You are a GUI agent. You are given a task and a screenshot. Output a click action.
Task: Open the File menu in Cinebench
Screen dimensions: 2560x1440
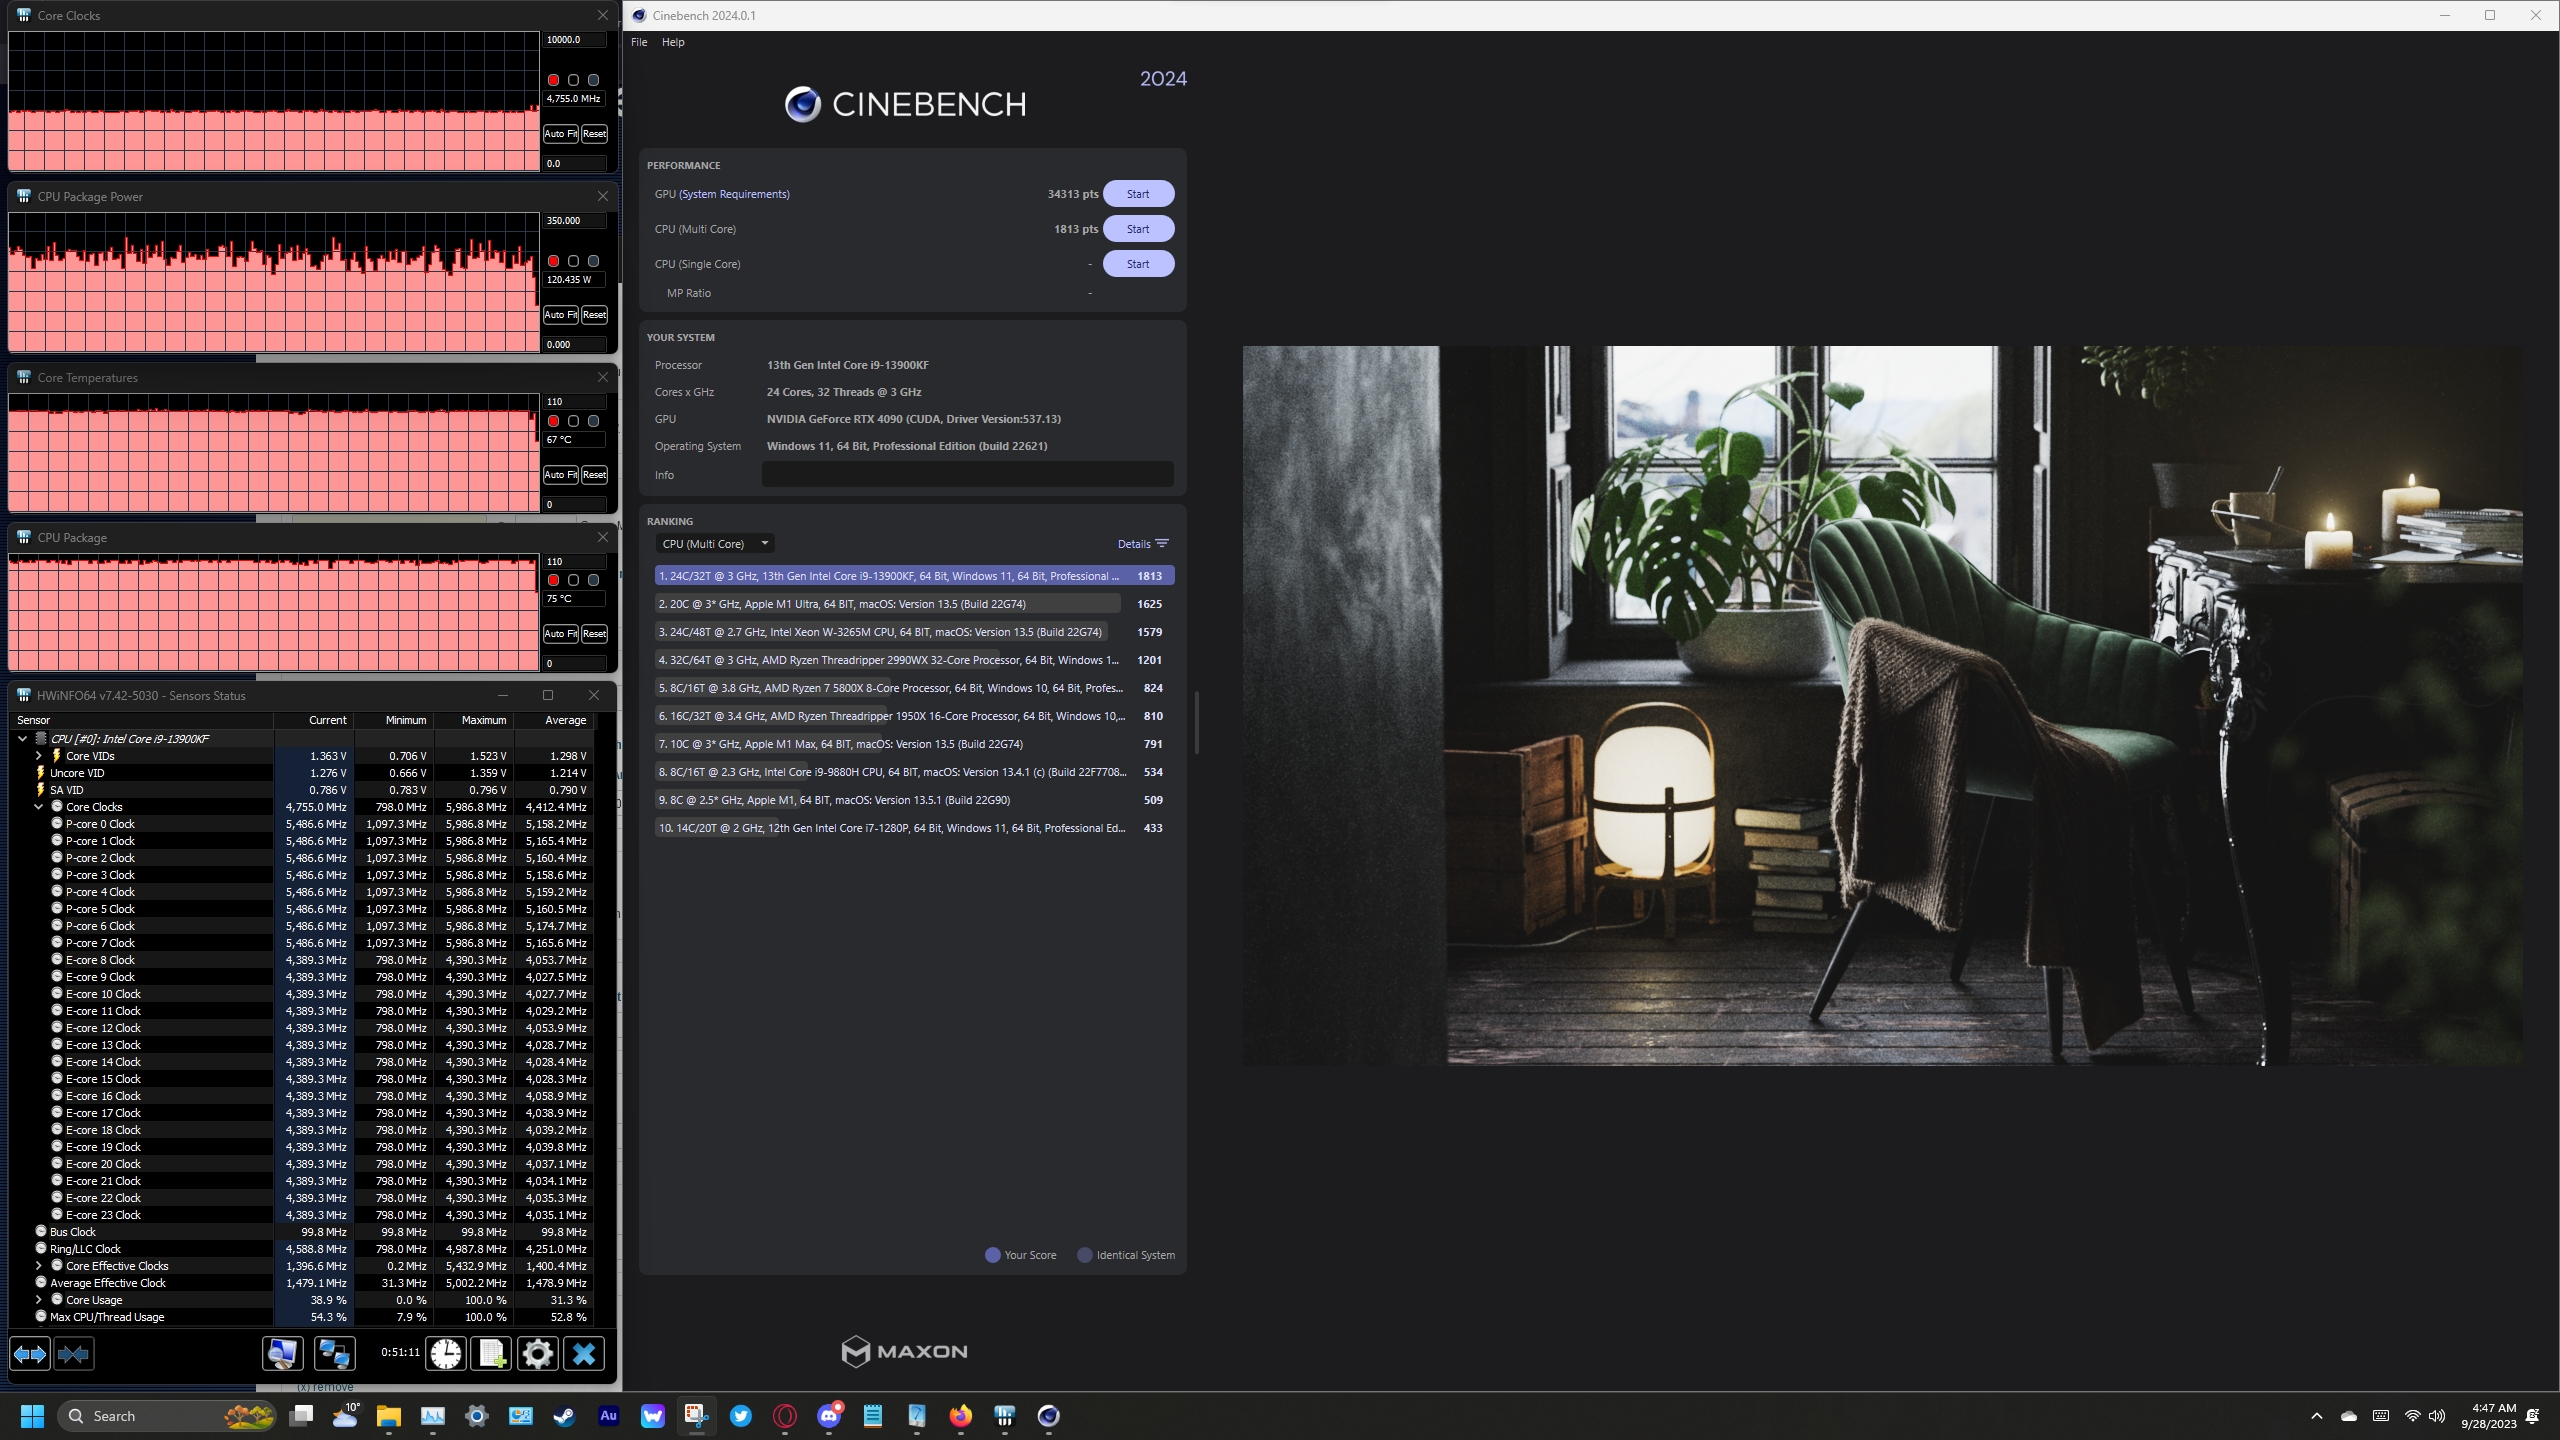pos(639,42)
